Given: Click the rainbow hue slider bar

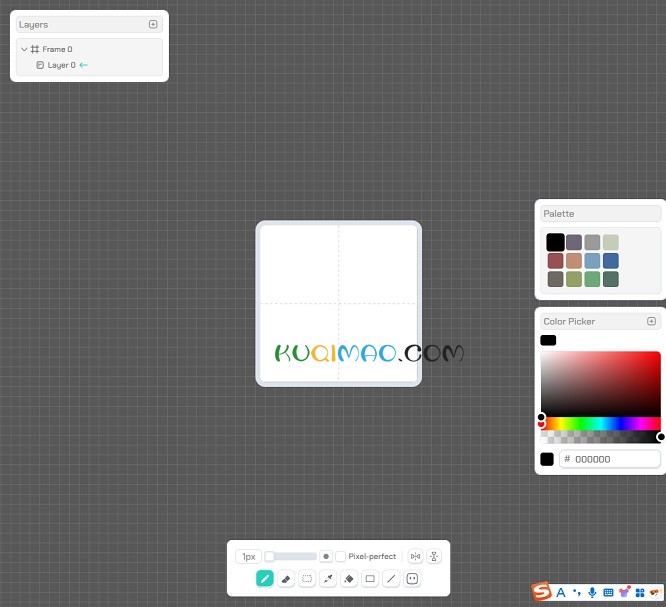Looking at the screenshot, I should [x=600, y=423].
